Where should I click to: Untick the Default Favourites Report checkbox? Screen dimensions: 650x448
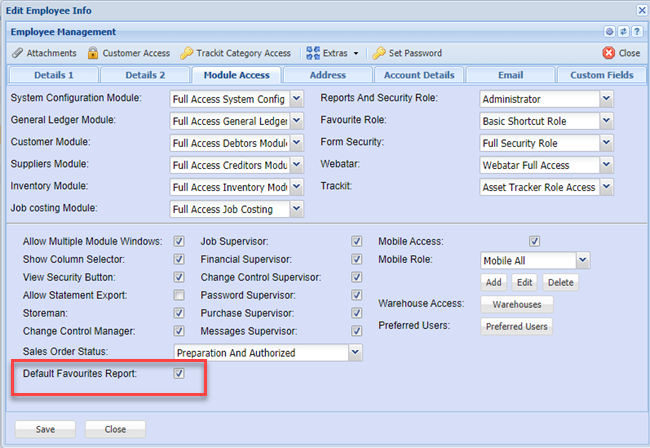pos(179,374)
